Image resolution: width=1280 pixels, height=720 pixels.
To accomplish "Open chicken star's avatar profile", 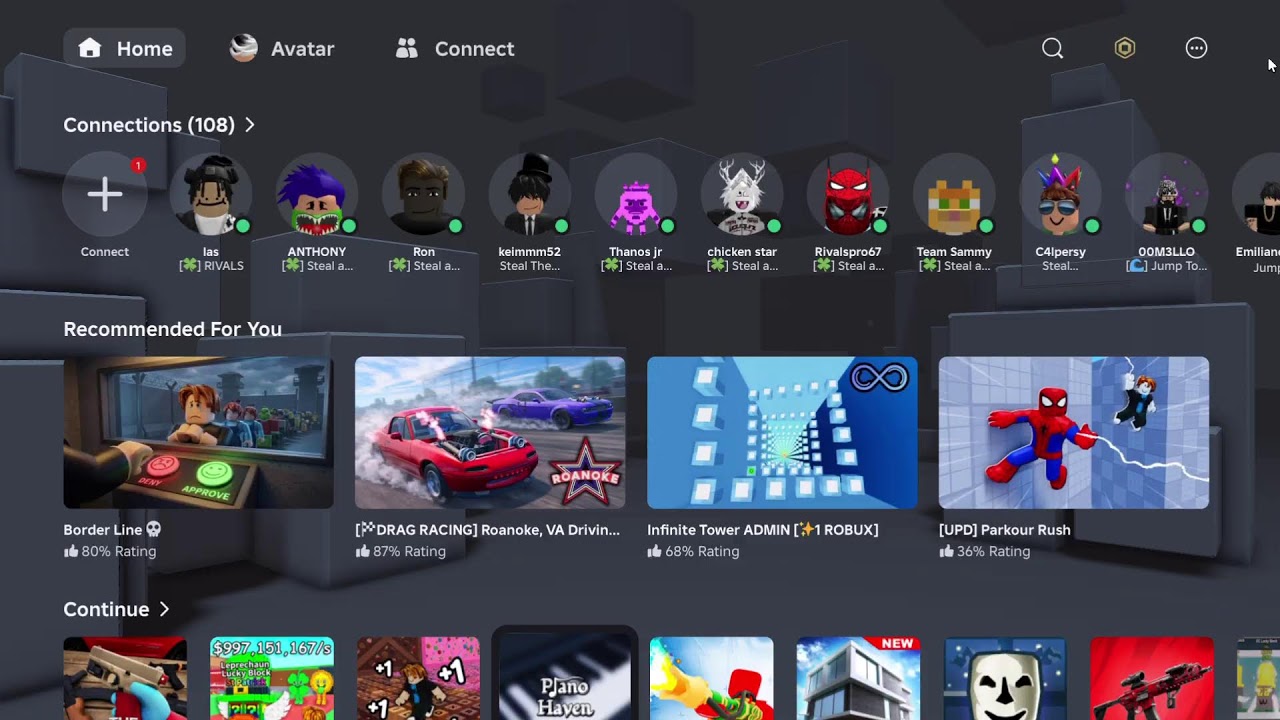I will point(742,194).
